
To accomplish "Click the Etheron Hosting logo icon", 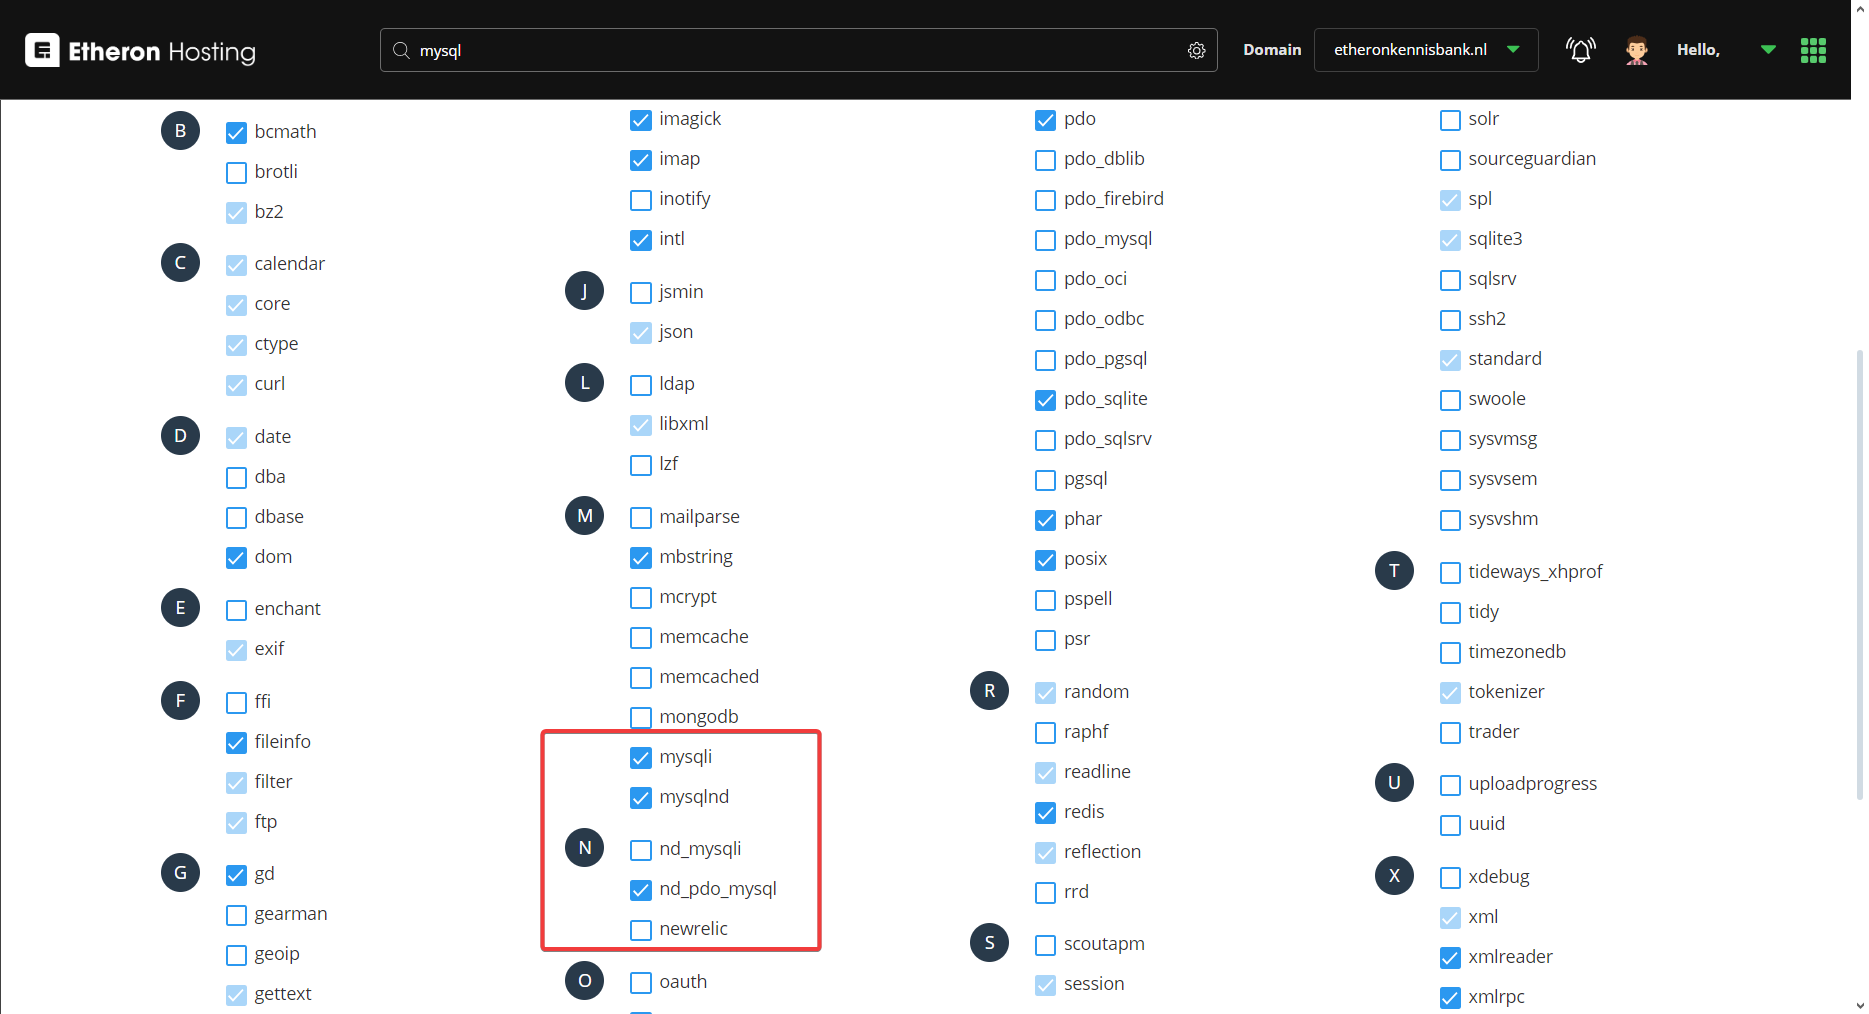I will point(42,50).
